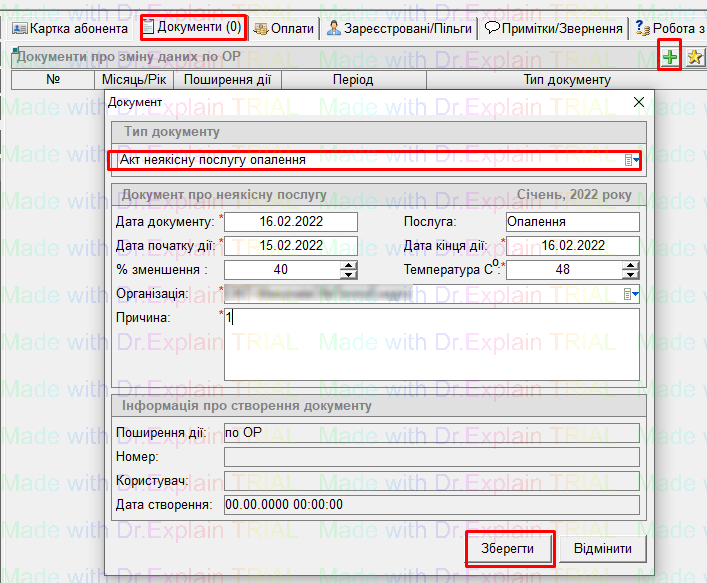Open the document type dropdown list
The height and width of the screenshot is (583, 707).
click(632, 160)
